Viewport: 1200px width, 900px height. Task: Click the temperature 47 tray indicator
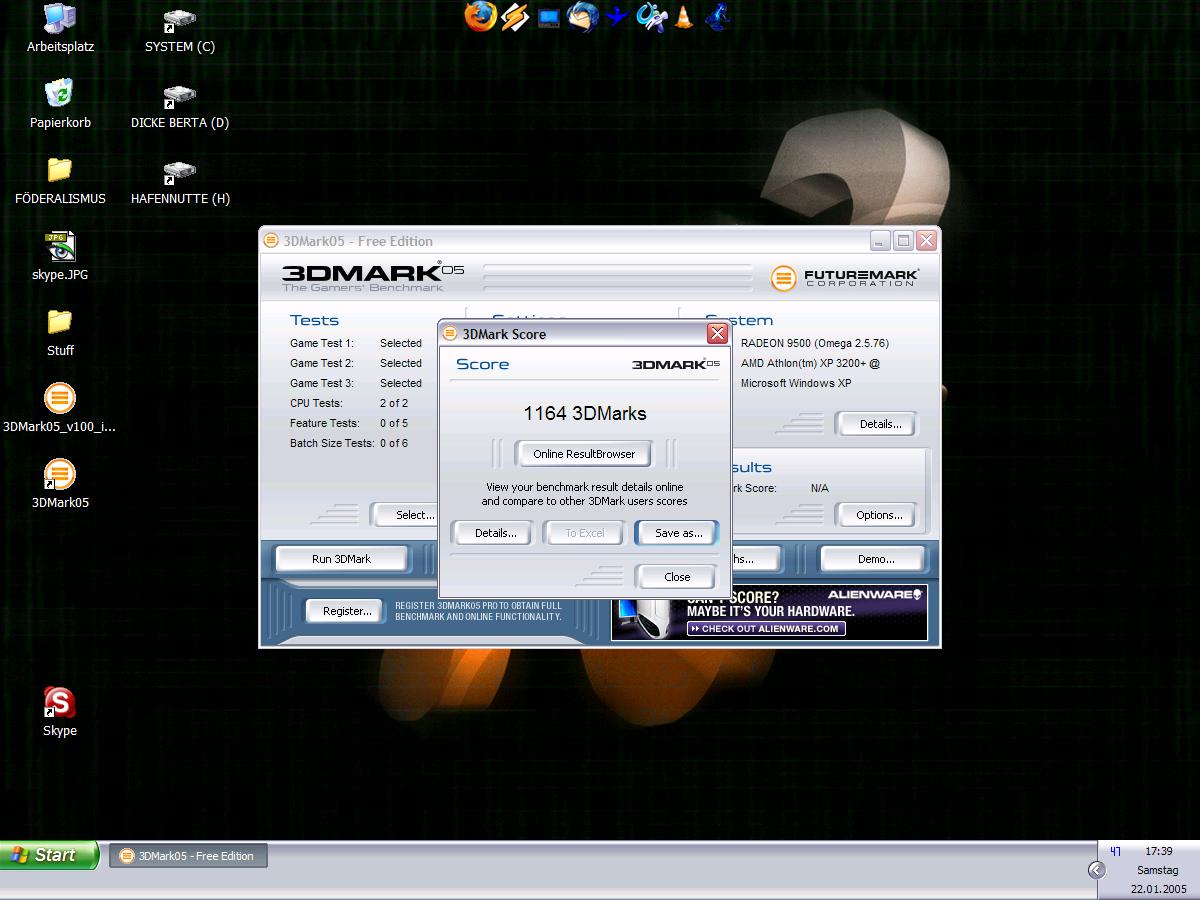(1116, 852)
